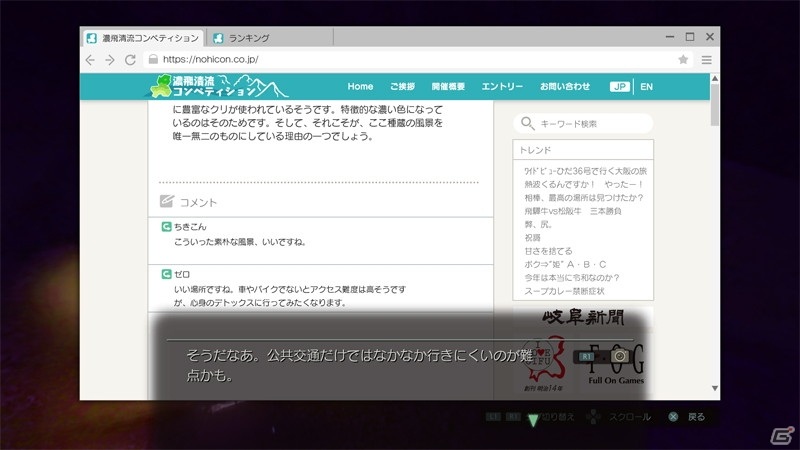Click the キーワード検索 search field
The image size is (800, 450).
[x=583, y=123]
